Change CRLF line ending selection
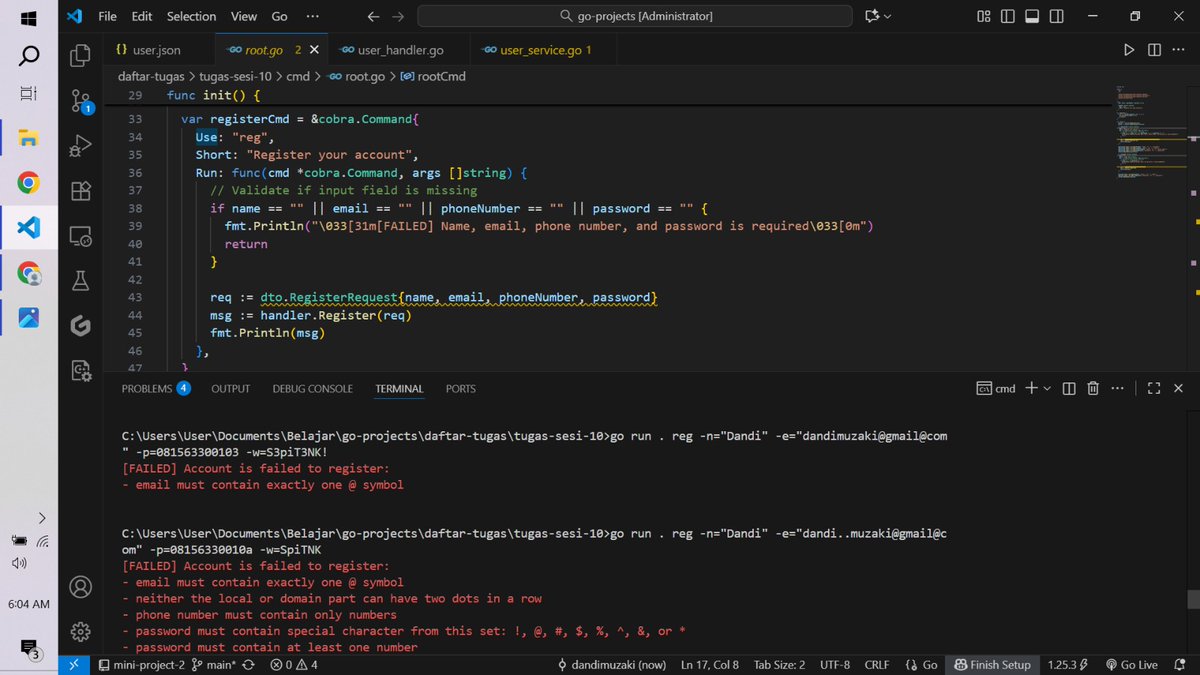The image size is (1200, 675). pos(877,665)
